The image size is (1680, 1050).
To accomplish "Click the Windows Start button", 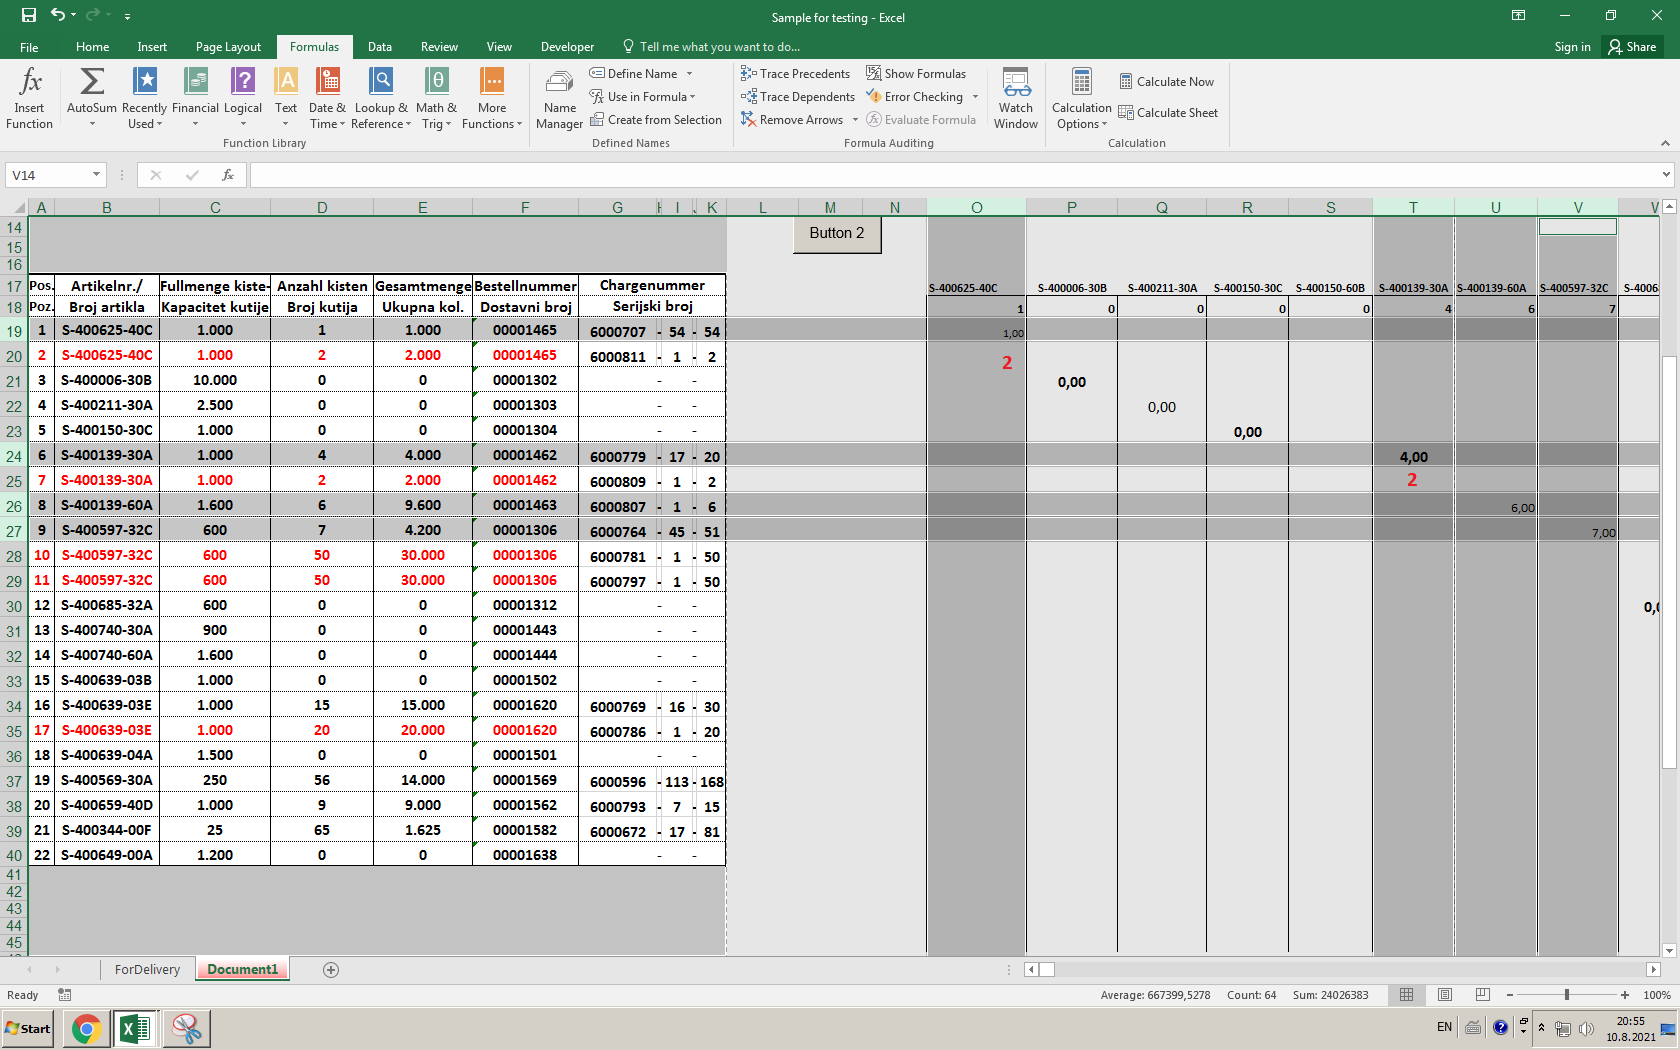I will tap(28, 1028).
